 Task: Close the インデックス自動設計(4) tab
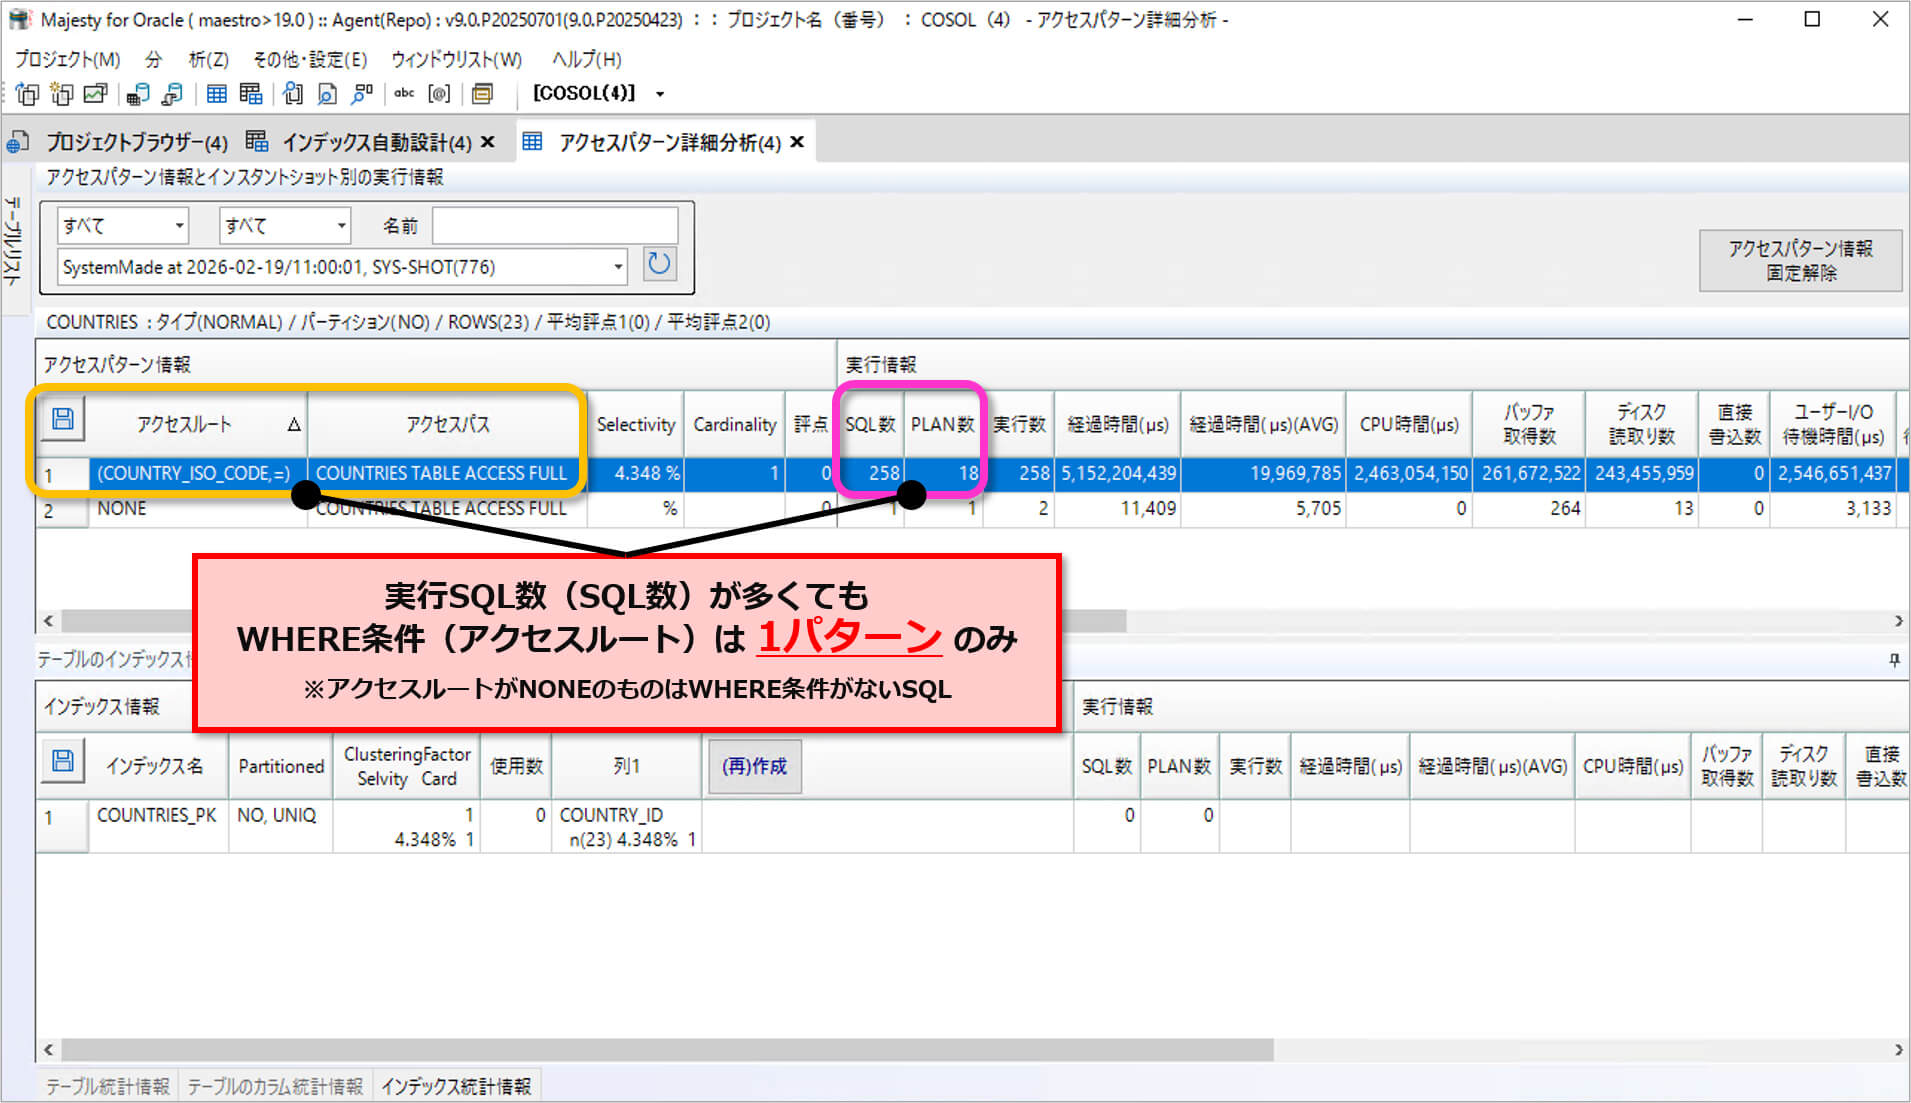click(x=488, y=143)
